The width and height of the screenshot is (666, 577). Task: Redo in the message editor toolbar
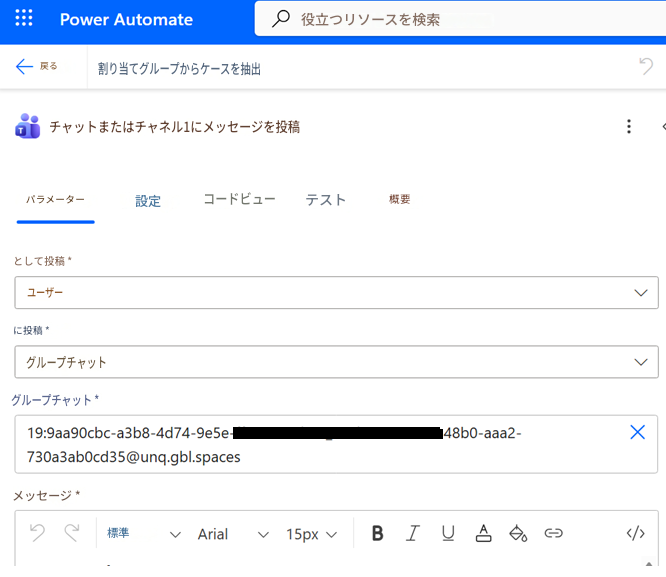click(x=72, y=532)
